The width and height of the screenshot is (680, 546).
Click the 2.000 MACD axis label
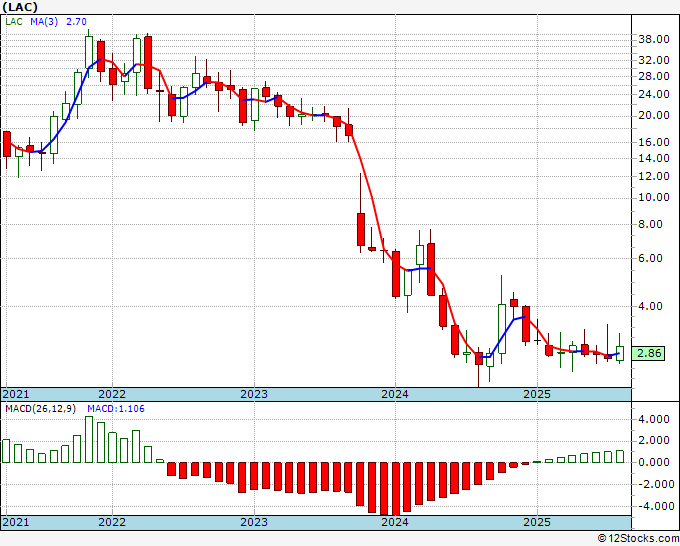click(654, 441)
